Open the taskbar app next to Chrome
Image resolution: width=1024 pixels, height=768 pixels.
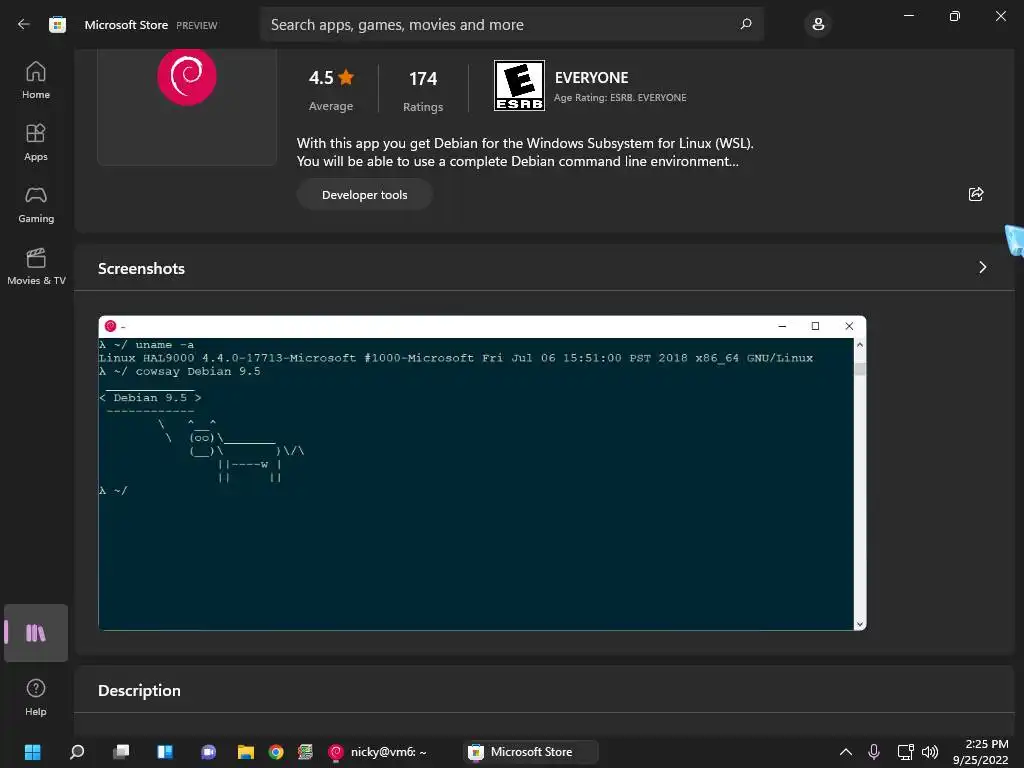[x=305, y=752]
